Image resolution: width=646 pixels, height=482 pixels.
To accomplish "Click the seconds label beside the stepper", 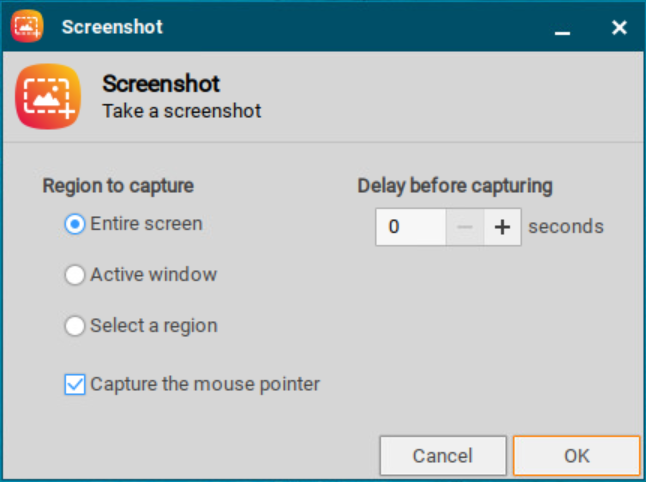I will (x=566, y=227).
